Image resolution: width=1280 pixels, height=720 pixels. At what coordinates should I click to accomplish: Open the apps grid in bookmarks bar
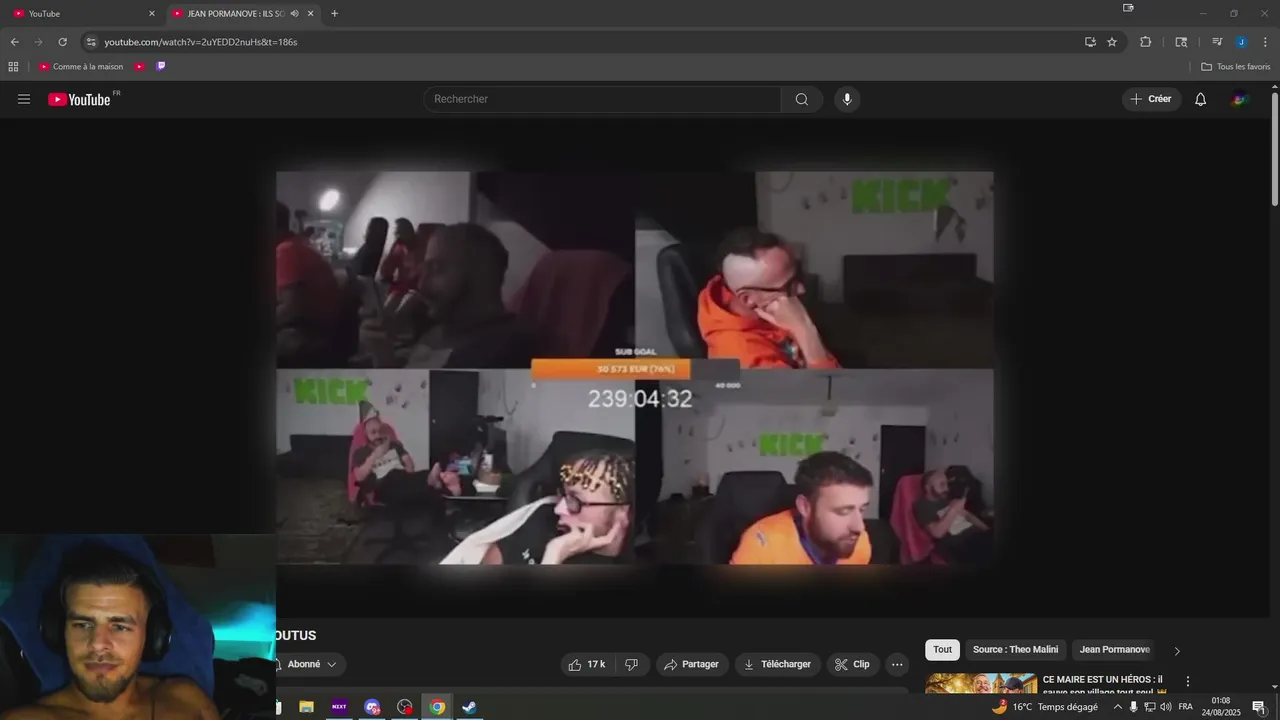click(x=13, y=67)
